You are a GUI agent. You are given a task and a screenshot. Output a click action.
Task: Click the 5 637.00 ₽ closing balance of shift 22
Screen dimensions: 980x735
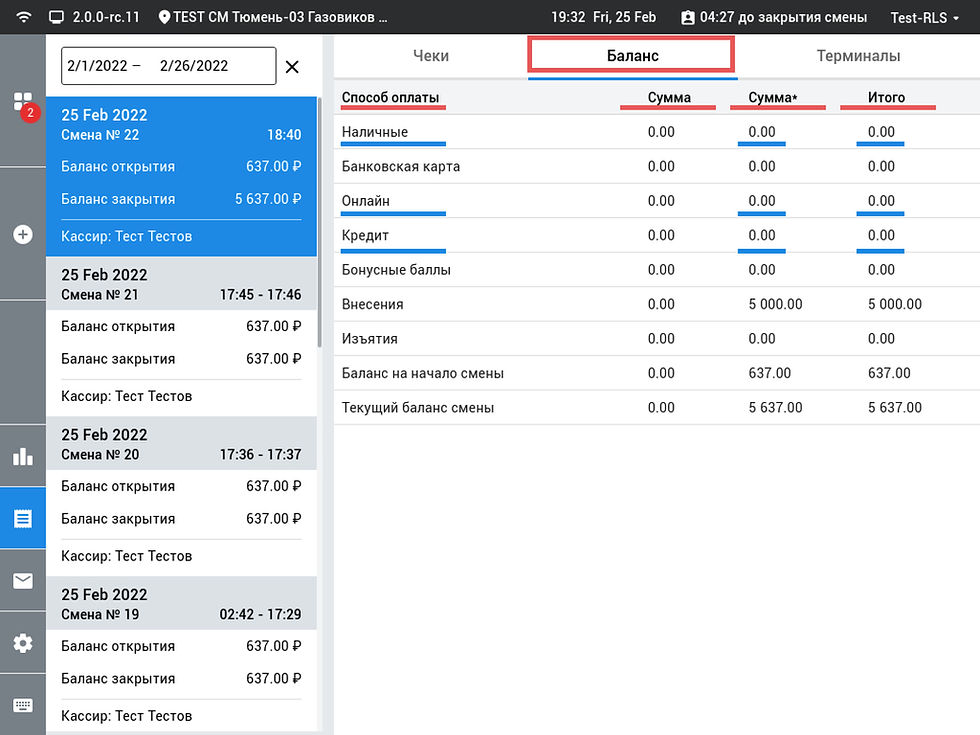(x=268, y=199)
